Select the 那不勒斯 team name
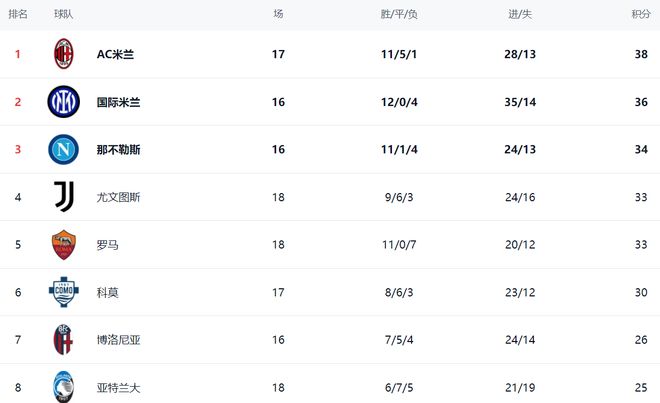This screenshot has width=660, height=403. pos(118,150)
